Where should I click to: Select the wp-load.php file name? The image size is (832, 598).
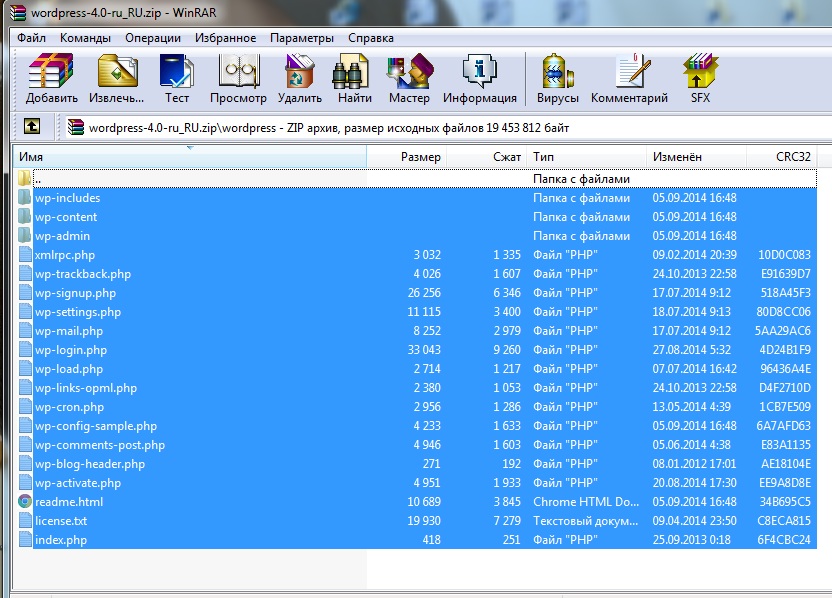[69, 369]
